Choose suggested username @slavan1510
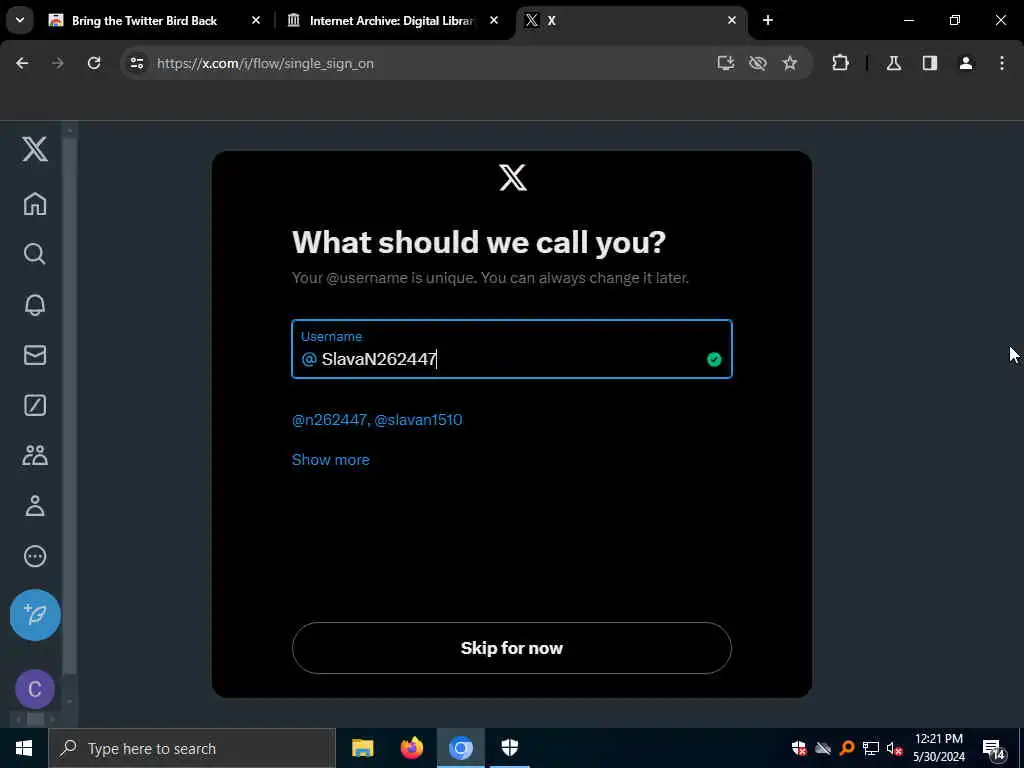Screen dimensions: 1024x768 [x=418, y=419]
